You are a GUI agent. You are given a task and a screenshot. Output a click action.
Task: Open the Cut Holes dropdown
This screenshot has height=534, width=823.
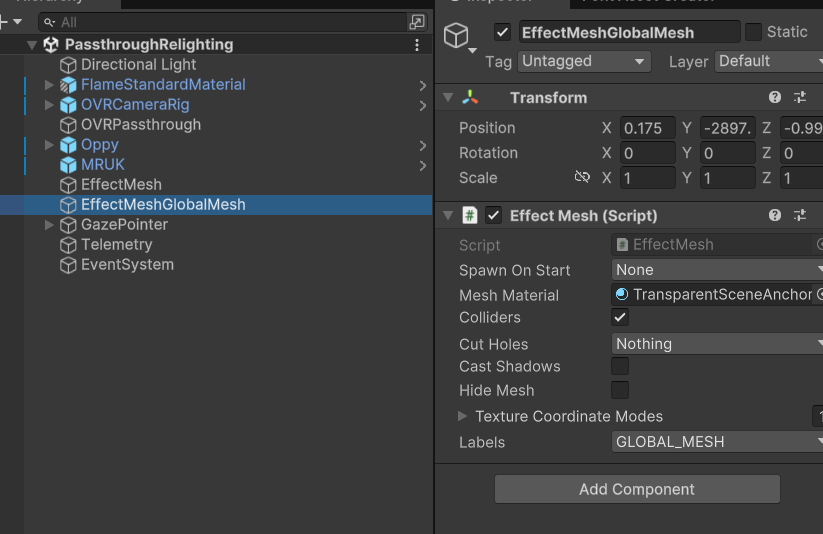point(717,344)
